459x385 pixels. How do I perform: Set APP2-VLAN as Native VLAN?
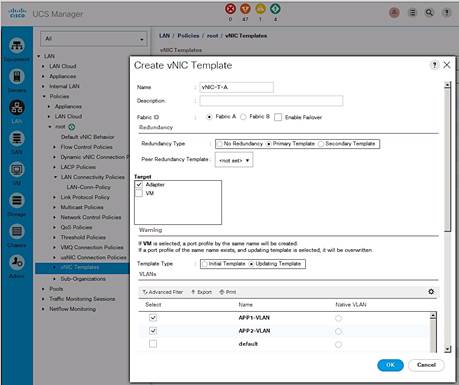tap(338, 331)
